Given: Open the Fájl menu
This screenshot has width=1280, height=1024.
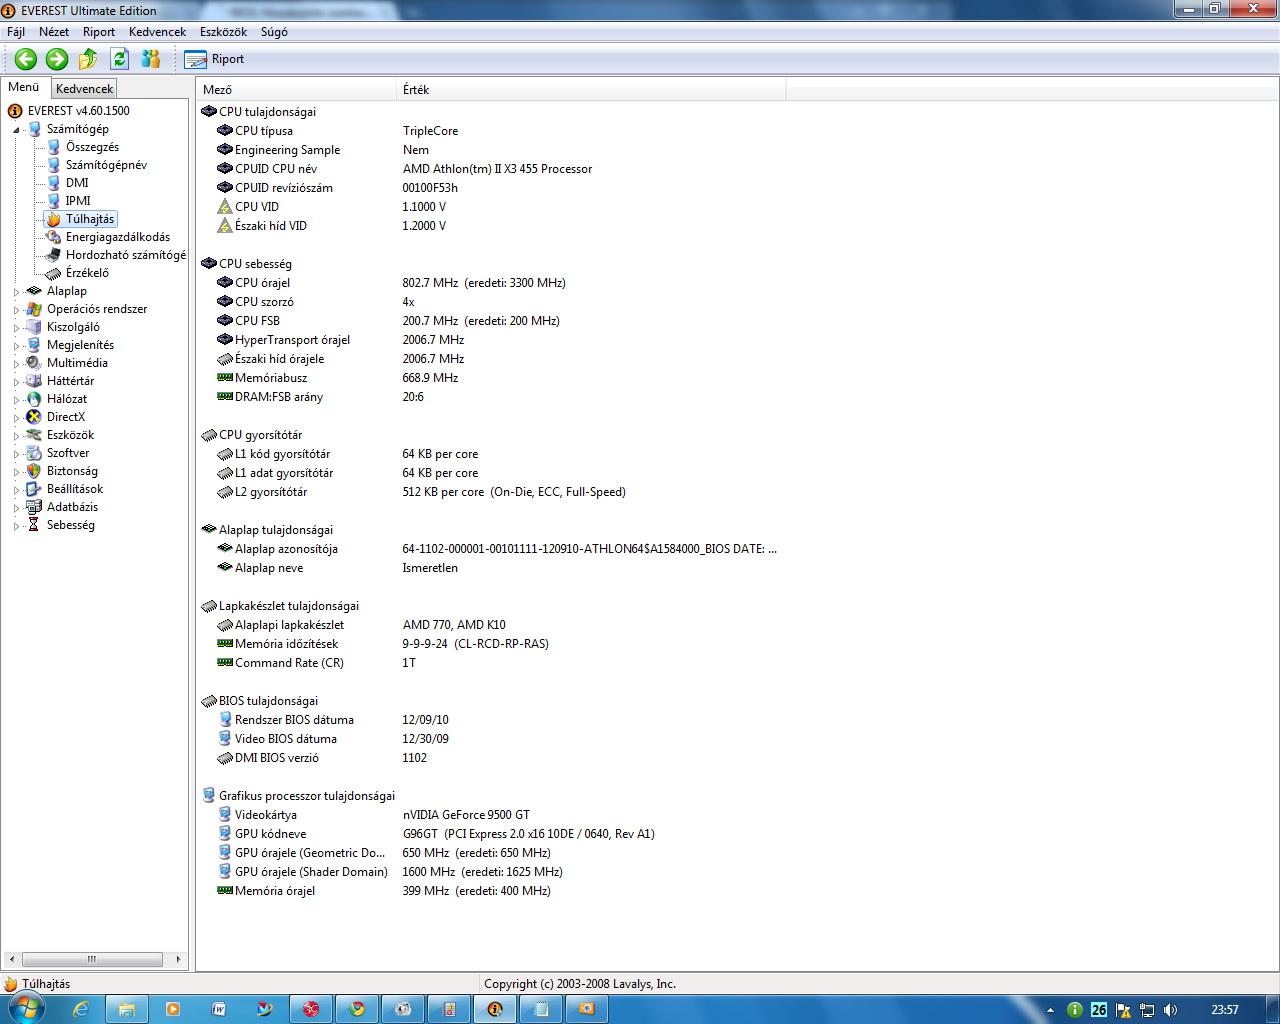Looking at the screenshot, I should (16, 32).
